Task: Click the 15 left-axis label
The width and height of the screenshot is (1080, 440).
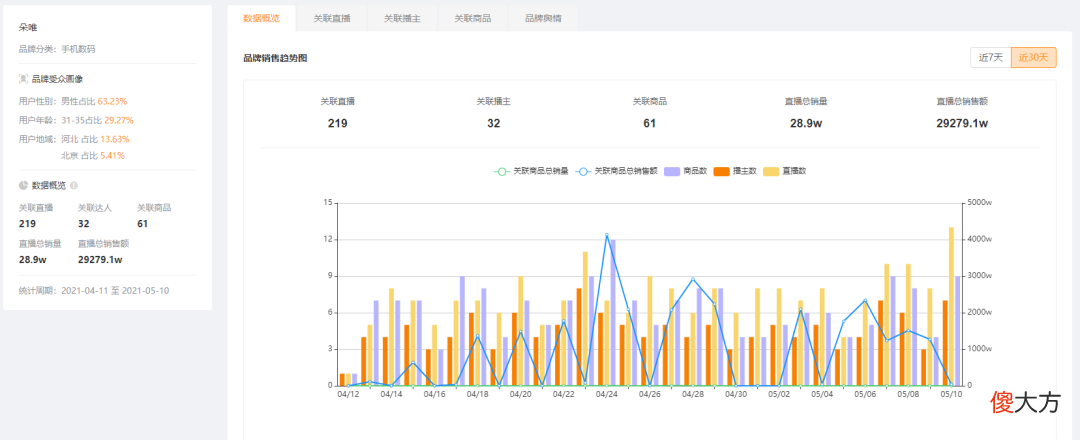Action: tap(329, 203)
